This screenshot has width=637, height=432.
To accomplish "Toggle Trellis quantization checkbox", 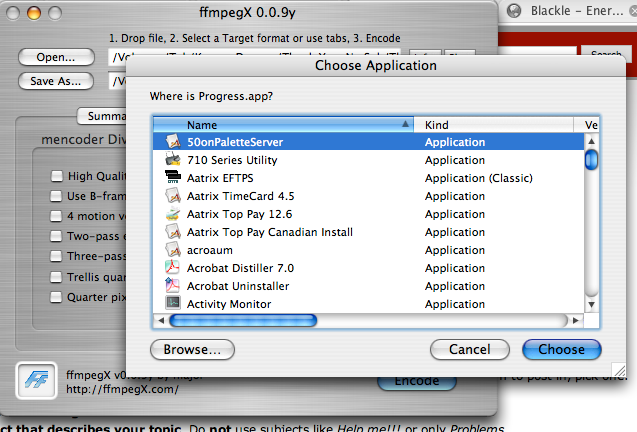I will [x=56, y=277].
